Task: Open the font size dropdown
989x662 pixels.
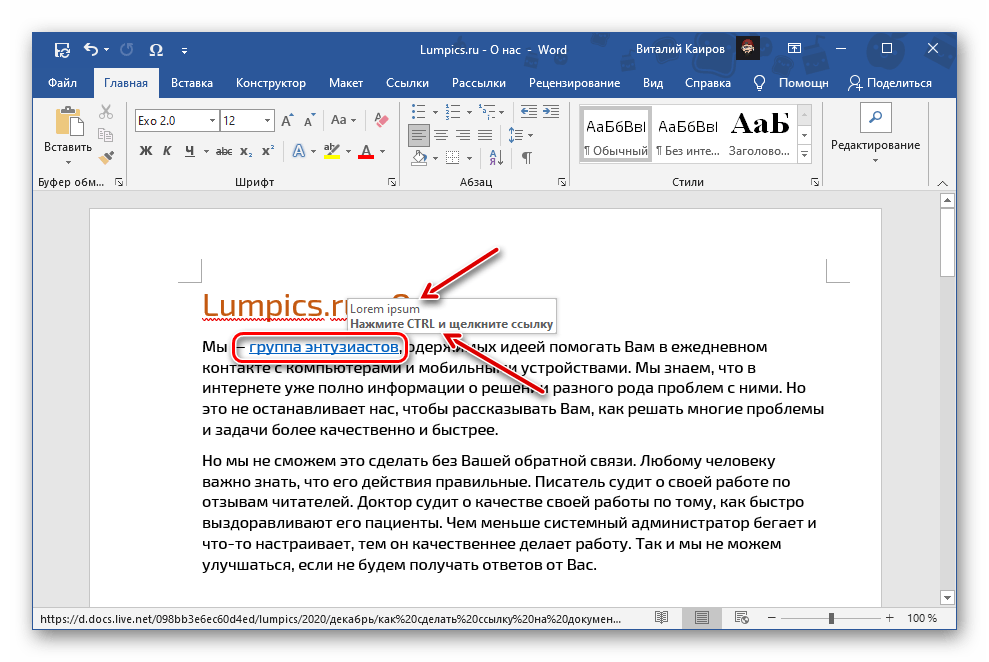Action: [x=266, y=121]
